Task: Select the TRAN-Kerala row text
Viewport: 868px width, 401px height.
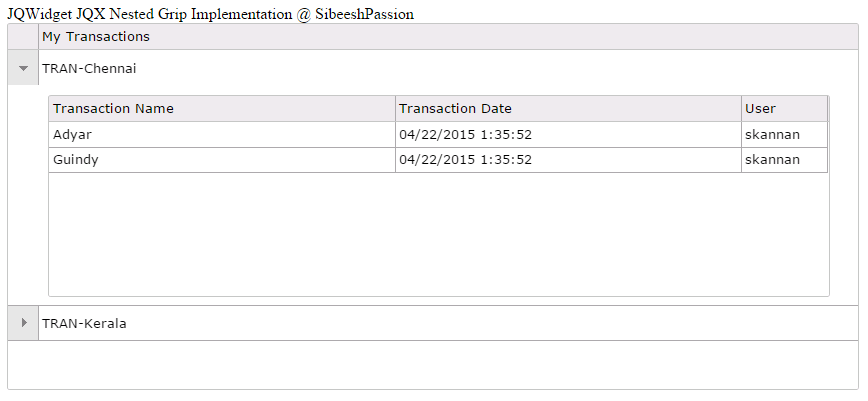Action: 84,323
